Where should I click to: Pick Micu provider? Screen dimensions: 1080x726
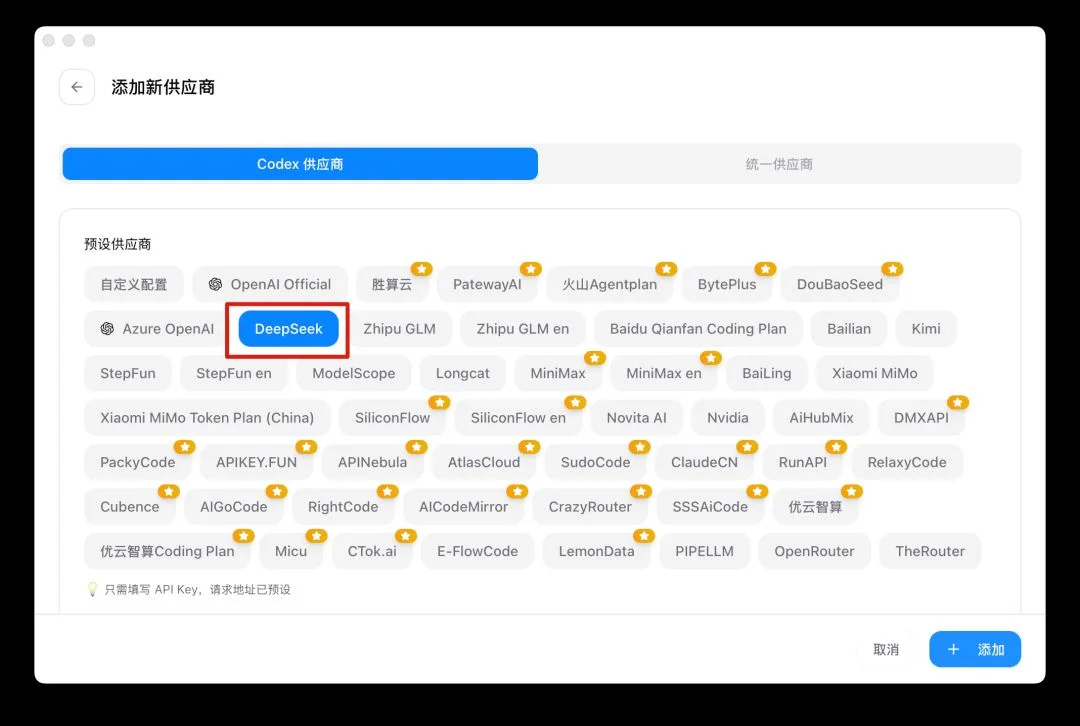pyautogui.click(x=291, y=551)
